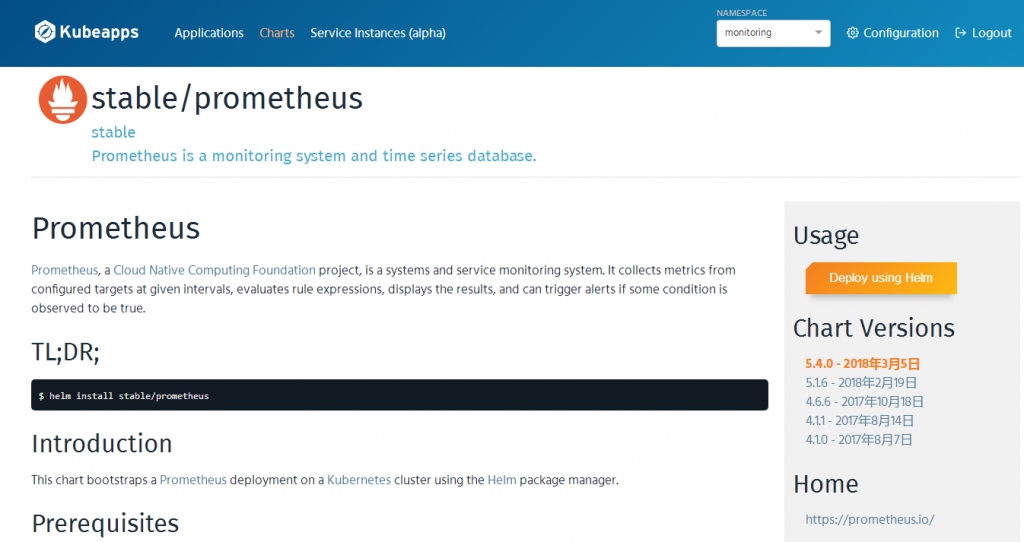Select chart version 4.6.6
This screenshot has width=1024, height=542.
(x=864, y=402)
